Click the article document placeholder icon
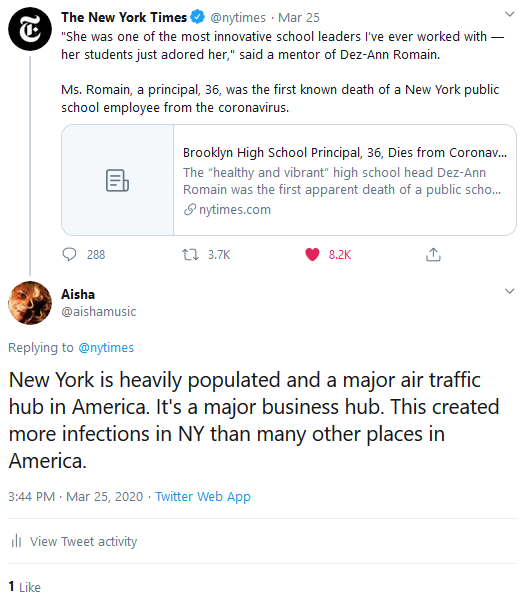This screenshot has height=596, width=529. (x=117, y=180)
